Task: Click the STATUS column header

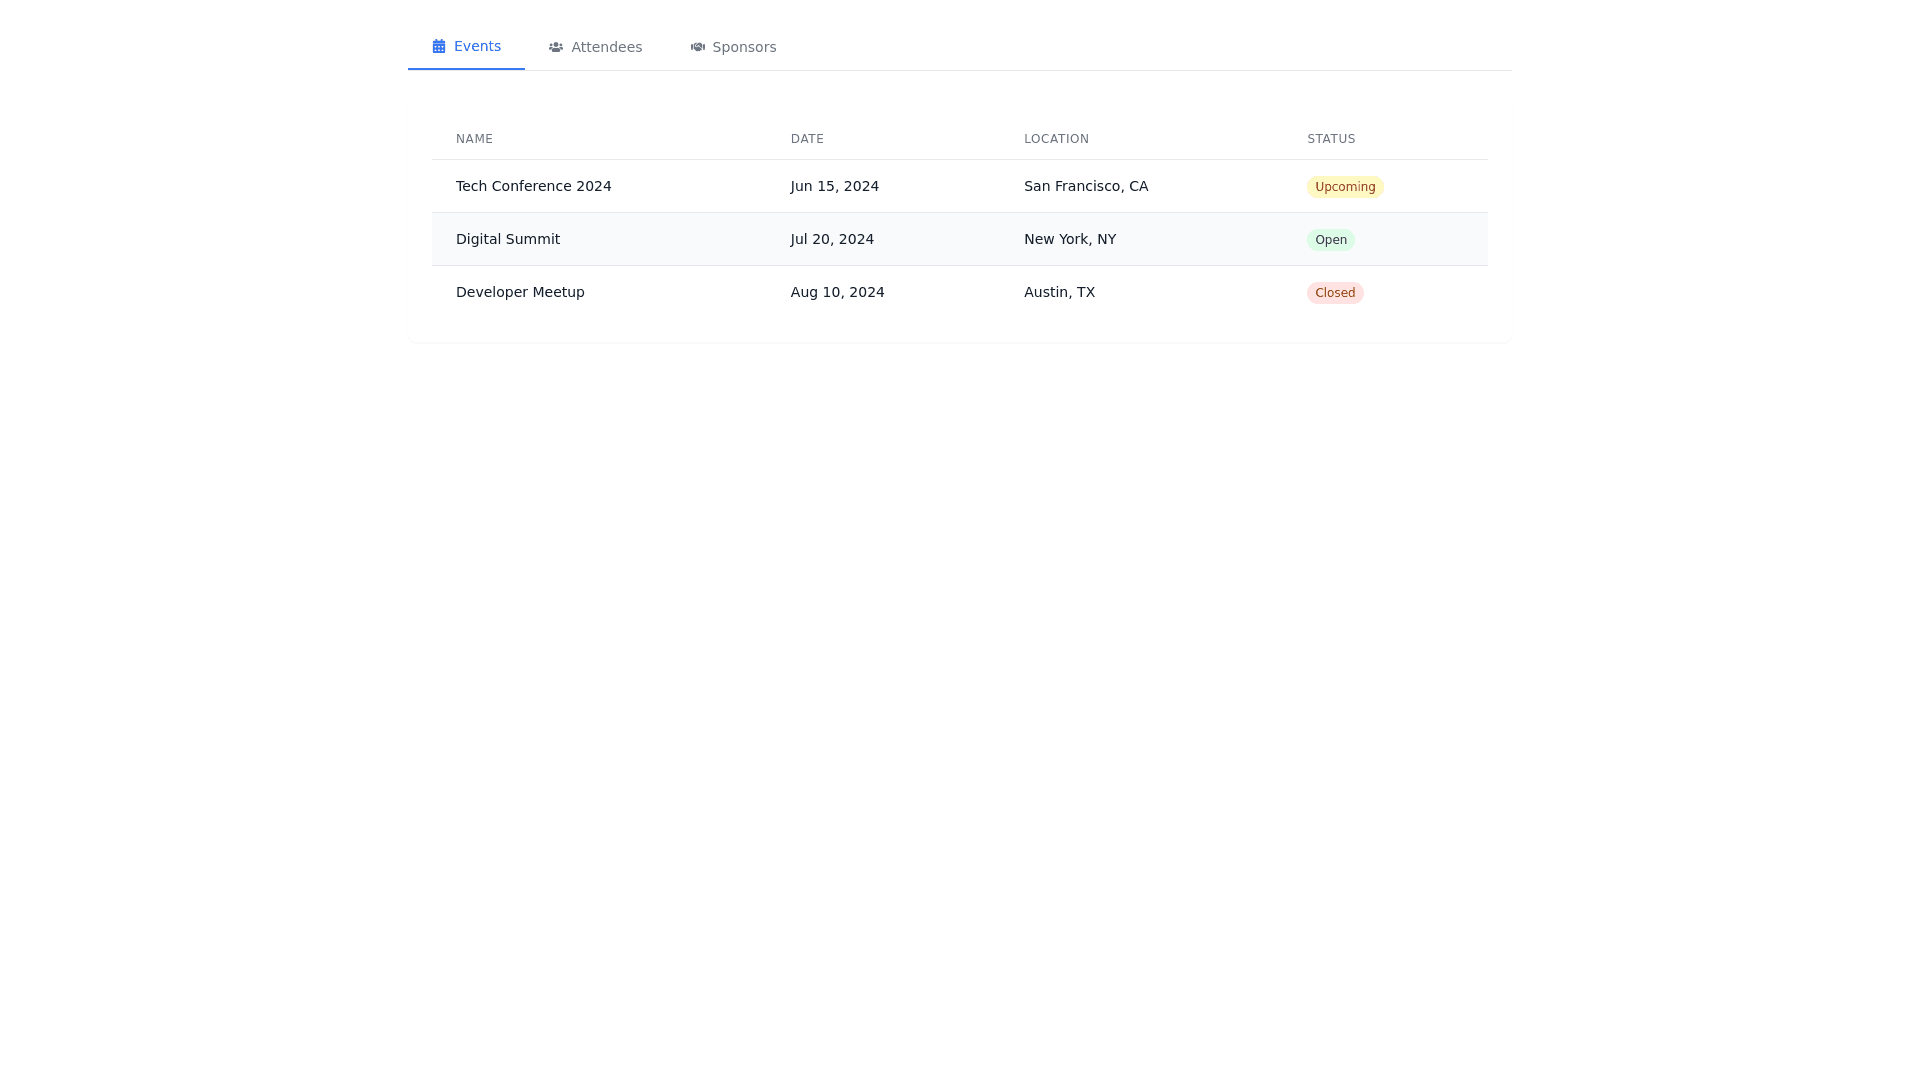Action: [1331, 140]
